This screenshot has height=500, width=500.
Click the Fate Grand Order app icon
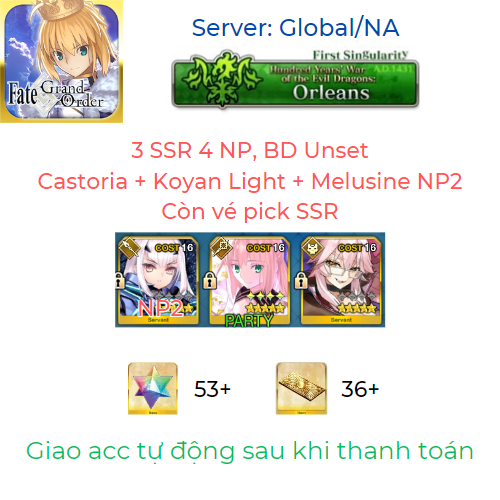click(x=61, y=61)
